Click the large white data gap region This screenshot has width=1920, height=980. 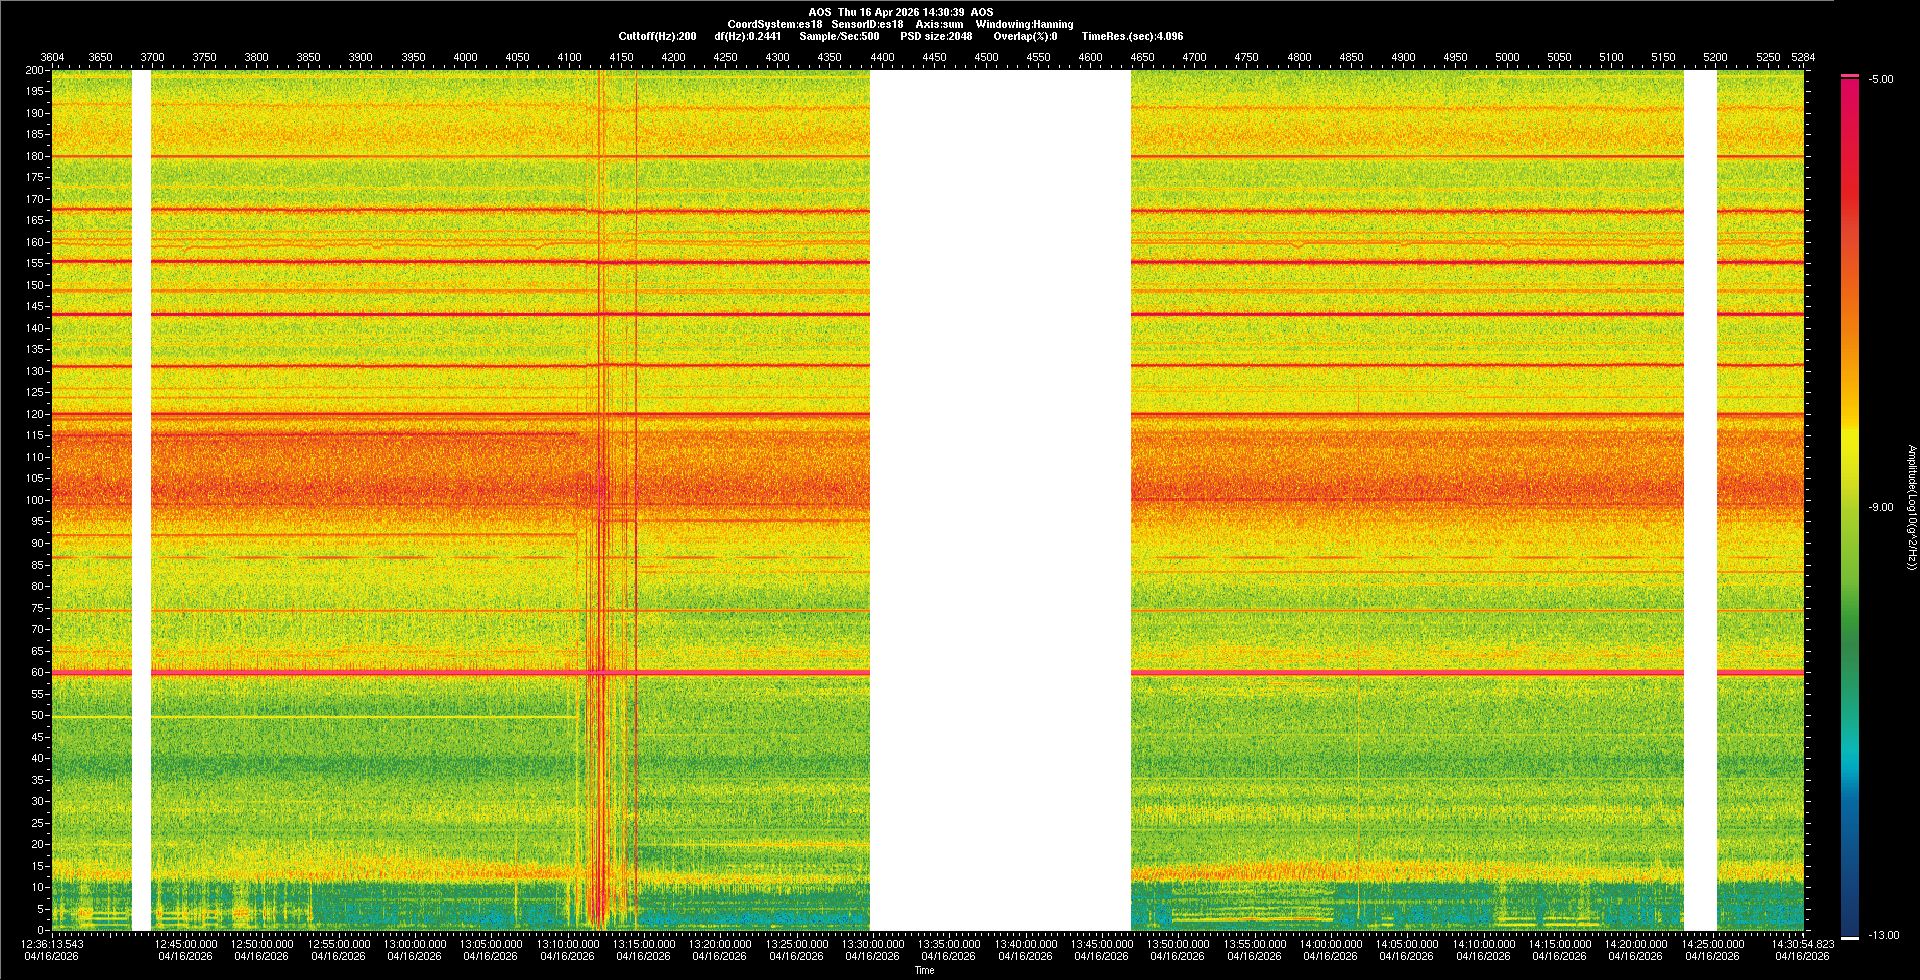(1000, 500)
